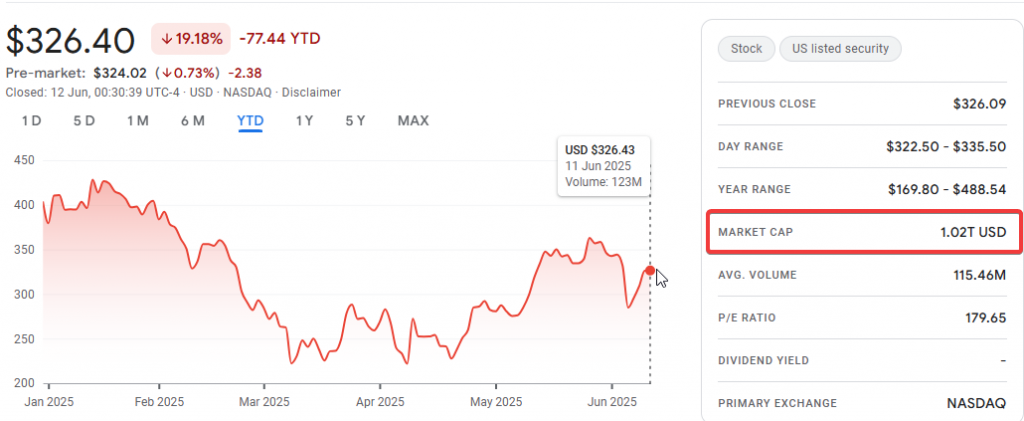Click the Jan 2025 axis label
This screenshot has height=421, width=1024.
(x=49, y=401)
